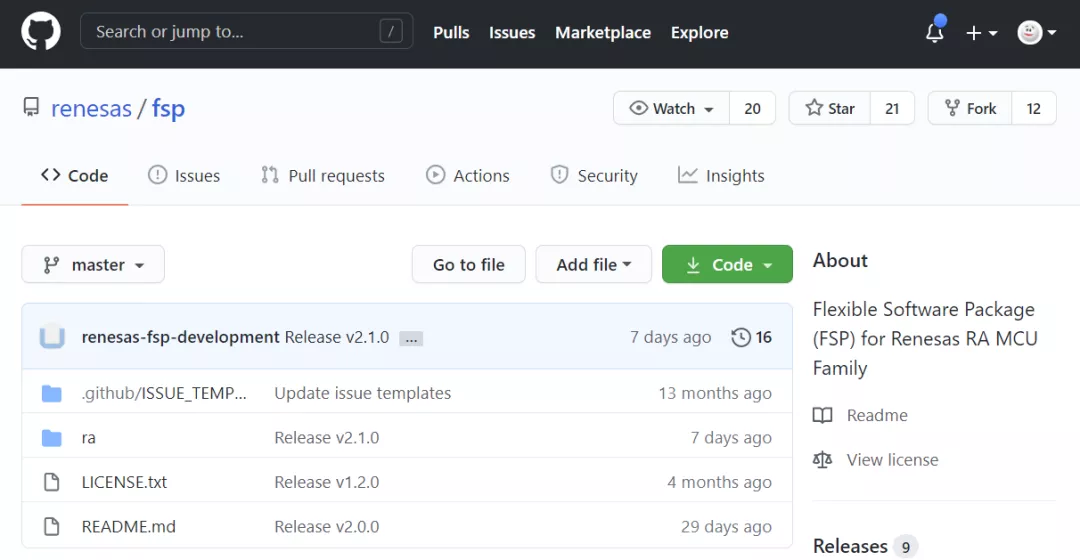Open Pulls in top navigation
The height and width of the screenshot is (560, 1080).
point(451,32)
